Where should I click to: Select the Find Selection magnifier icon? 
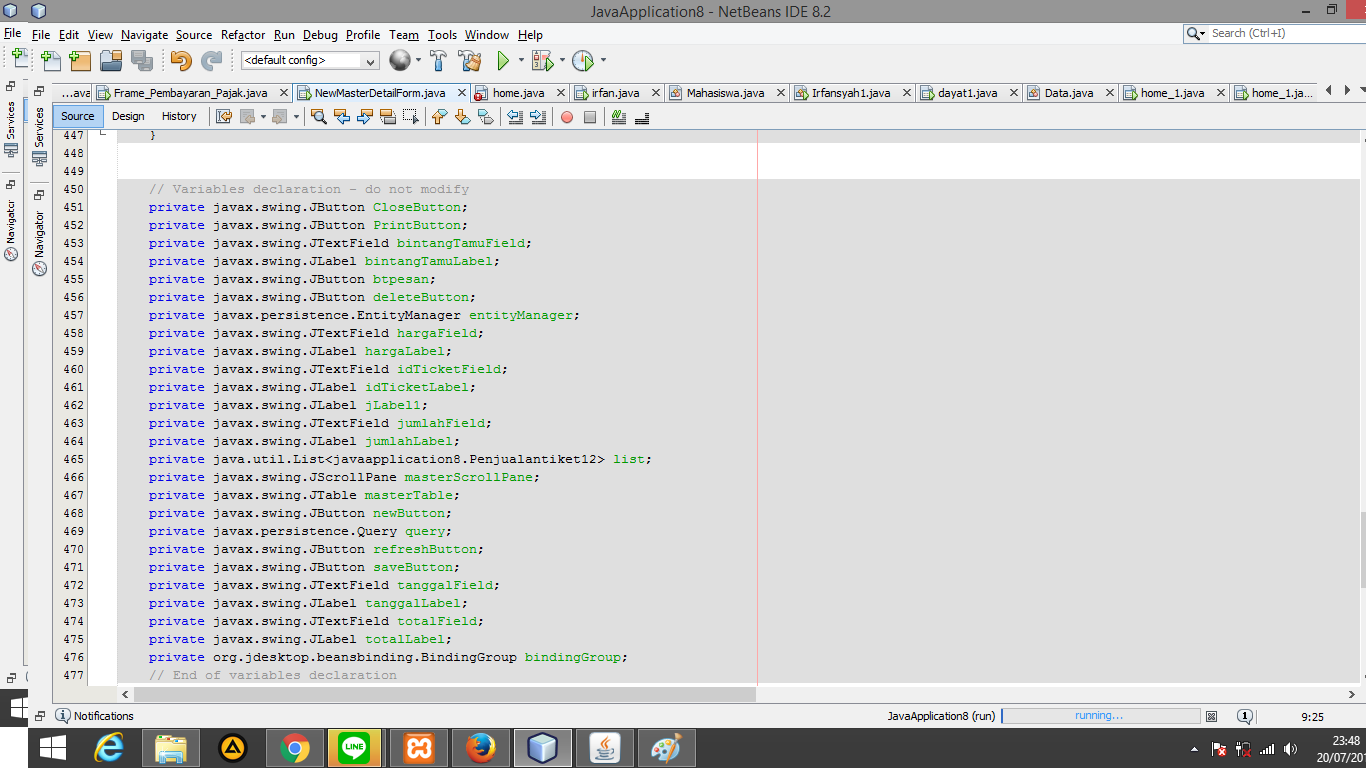(x=319, y=117)
